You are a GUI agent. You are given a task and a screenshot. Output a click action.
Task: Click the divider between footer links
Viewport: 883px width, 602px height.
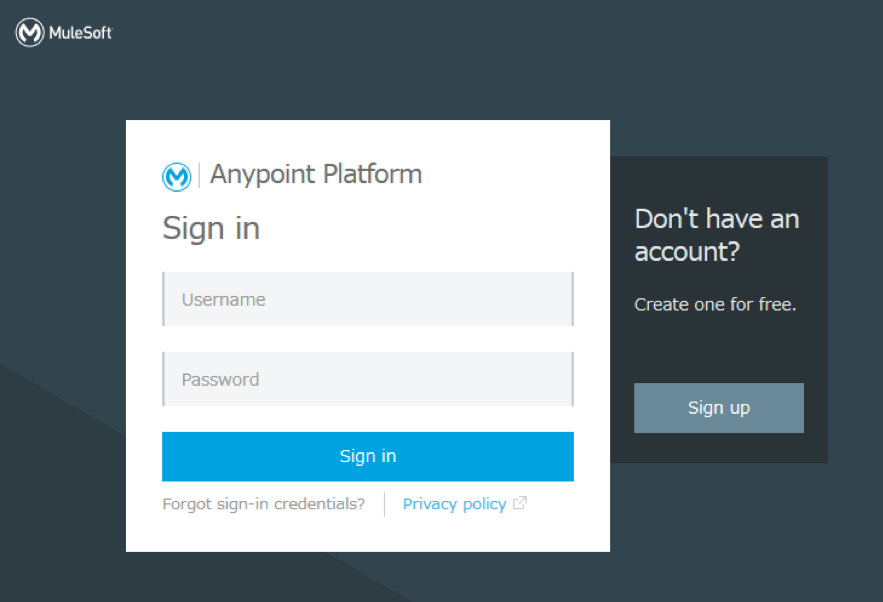tap(385, 504)
